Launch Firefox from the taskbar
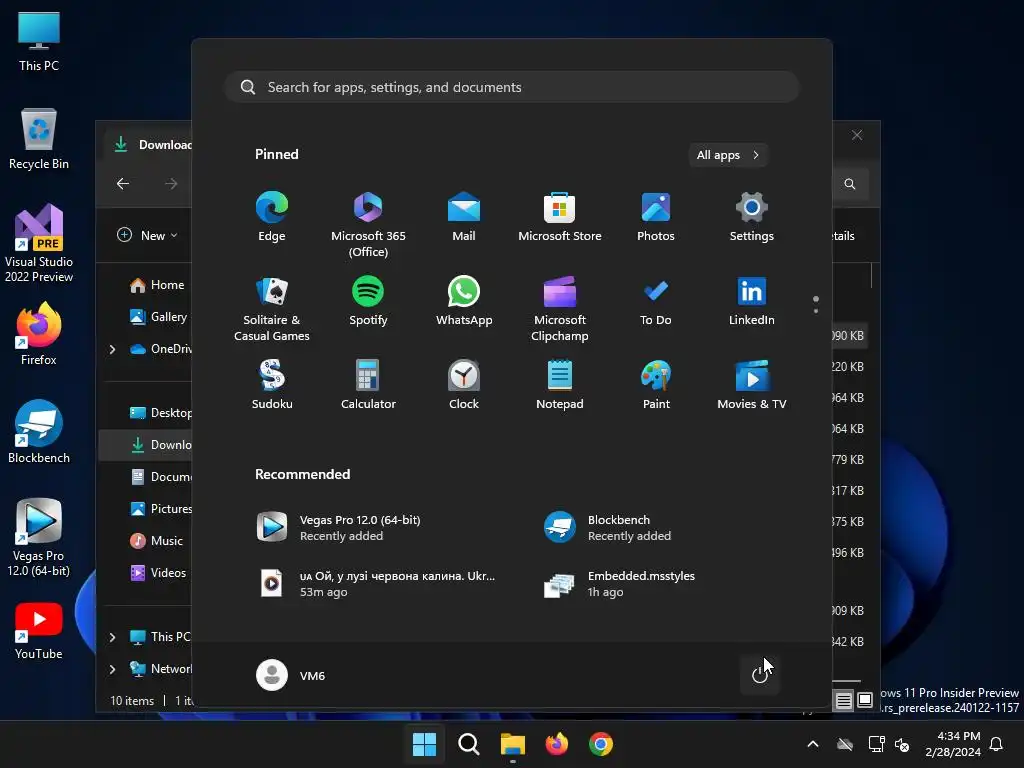The width and height of the screenshot is (1024, 768). (556, 744)
